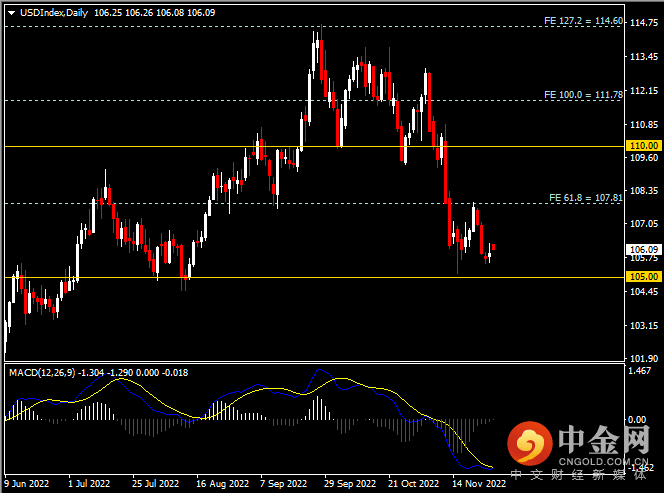The image size is (664, 493).
Task: Click the 1 Jul 2022 date label
Action: pyautogui.click(x=89, y=482)
